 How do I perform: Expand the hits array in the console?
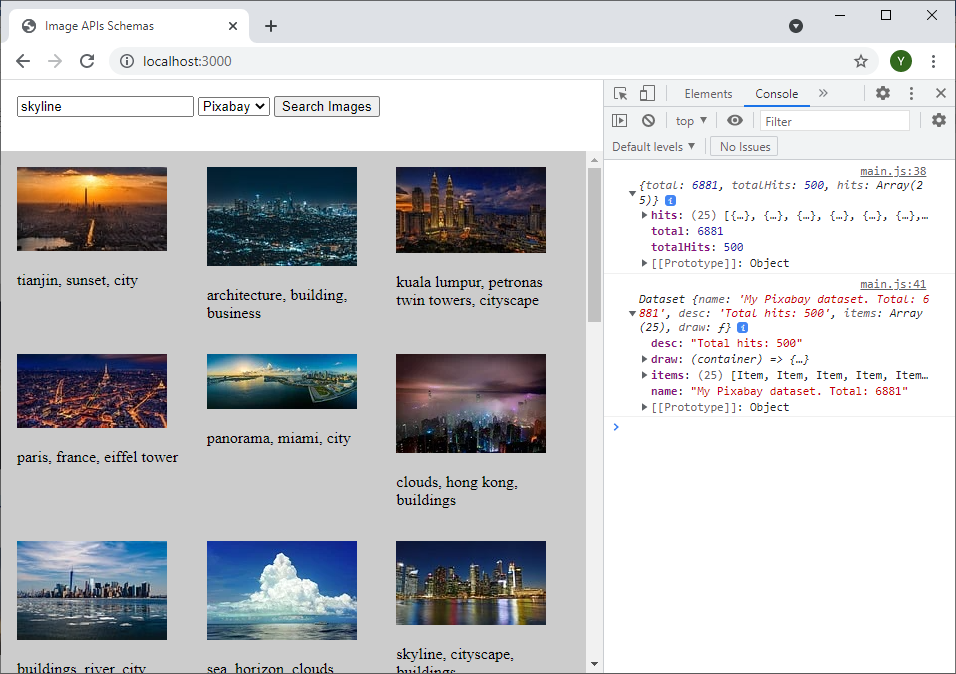pyautogui.click(x=645, y=214)
